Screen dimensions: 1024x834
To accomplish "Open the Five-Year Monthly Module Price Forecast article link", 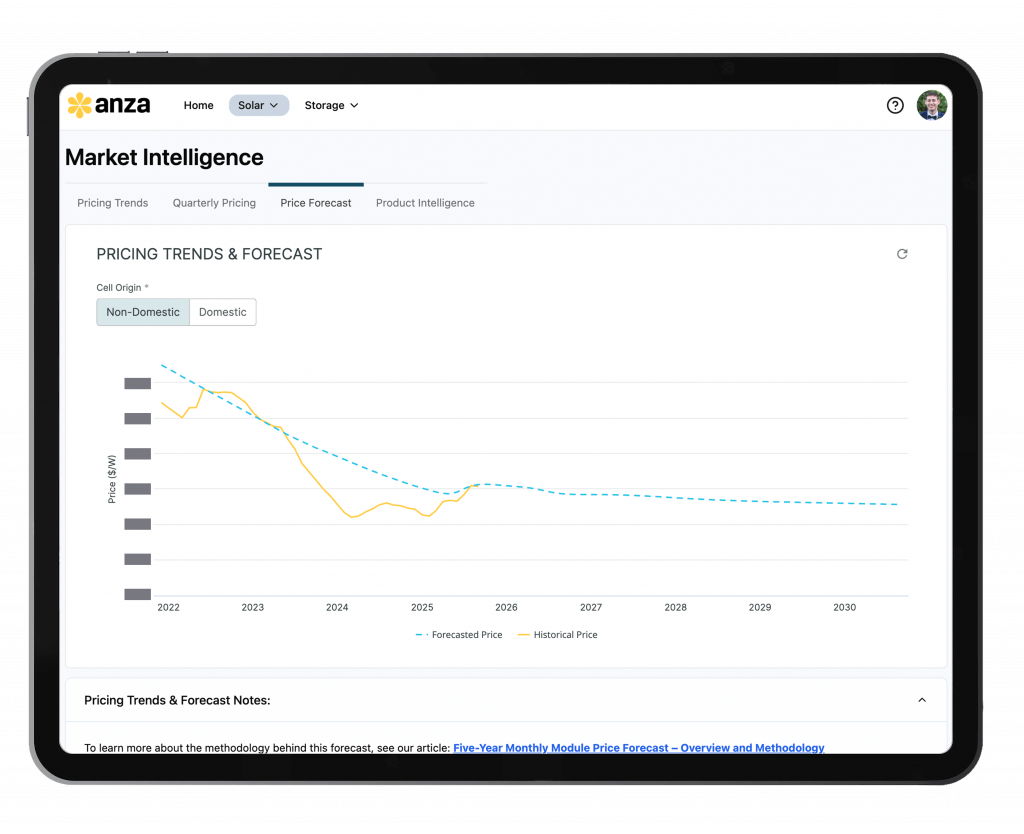I will [x=638, y=747].
